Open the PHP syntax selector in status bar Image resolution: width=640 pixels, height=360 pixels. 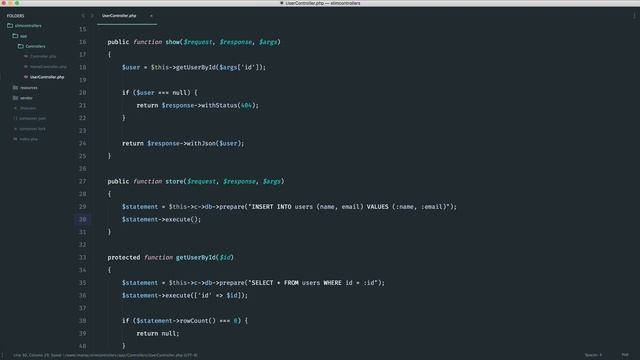pos(625,355)
